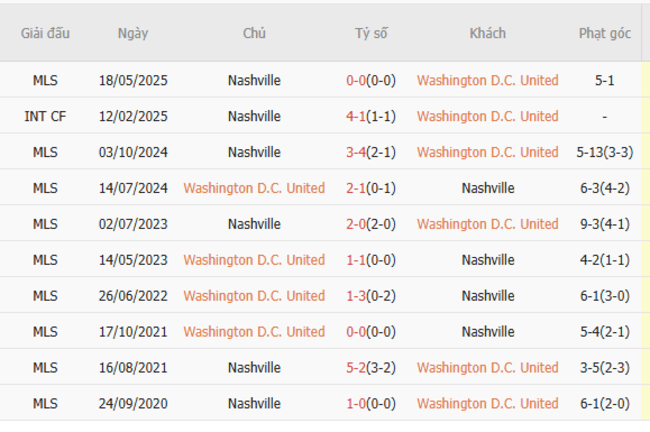Click the 3-4 score from 03/10/2024
The image size is (650, 432).
coord(357,152)
